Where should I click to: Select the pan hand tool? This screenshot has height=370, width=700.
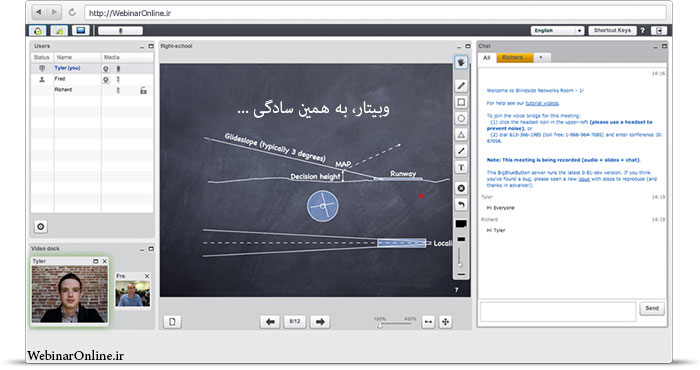click(x=461, y=62)
